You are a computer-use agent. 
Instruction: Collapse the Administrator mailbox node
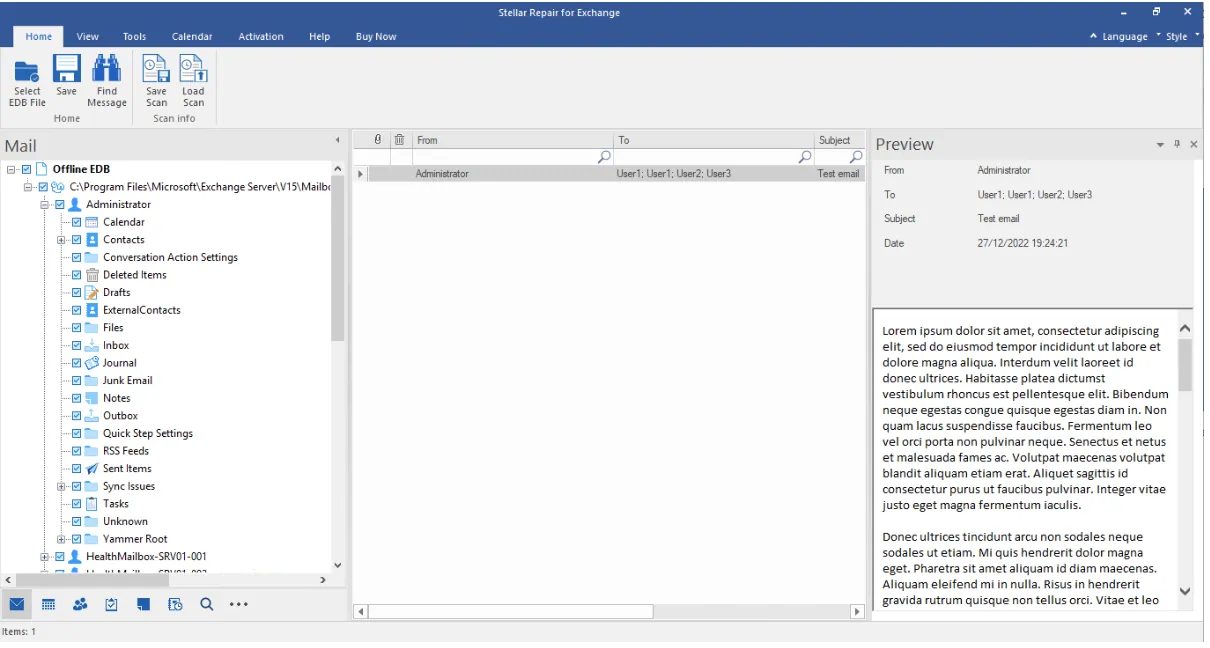click(x=45, y=204)
